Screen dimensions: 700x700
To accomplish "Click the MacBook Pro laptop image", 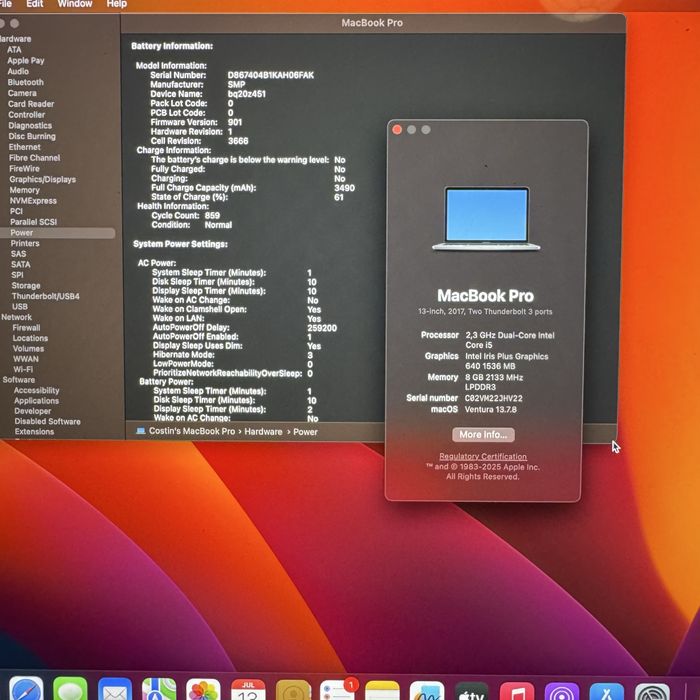I will click(x=486, y=218).
